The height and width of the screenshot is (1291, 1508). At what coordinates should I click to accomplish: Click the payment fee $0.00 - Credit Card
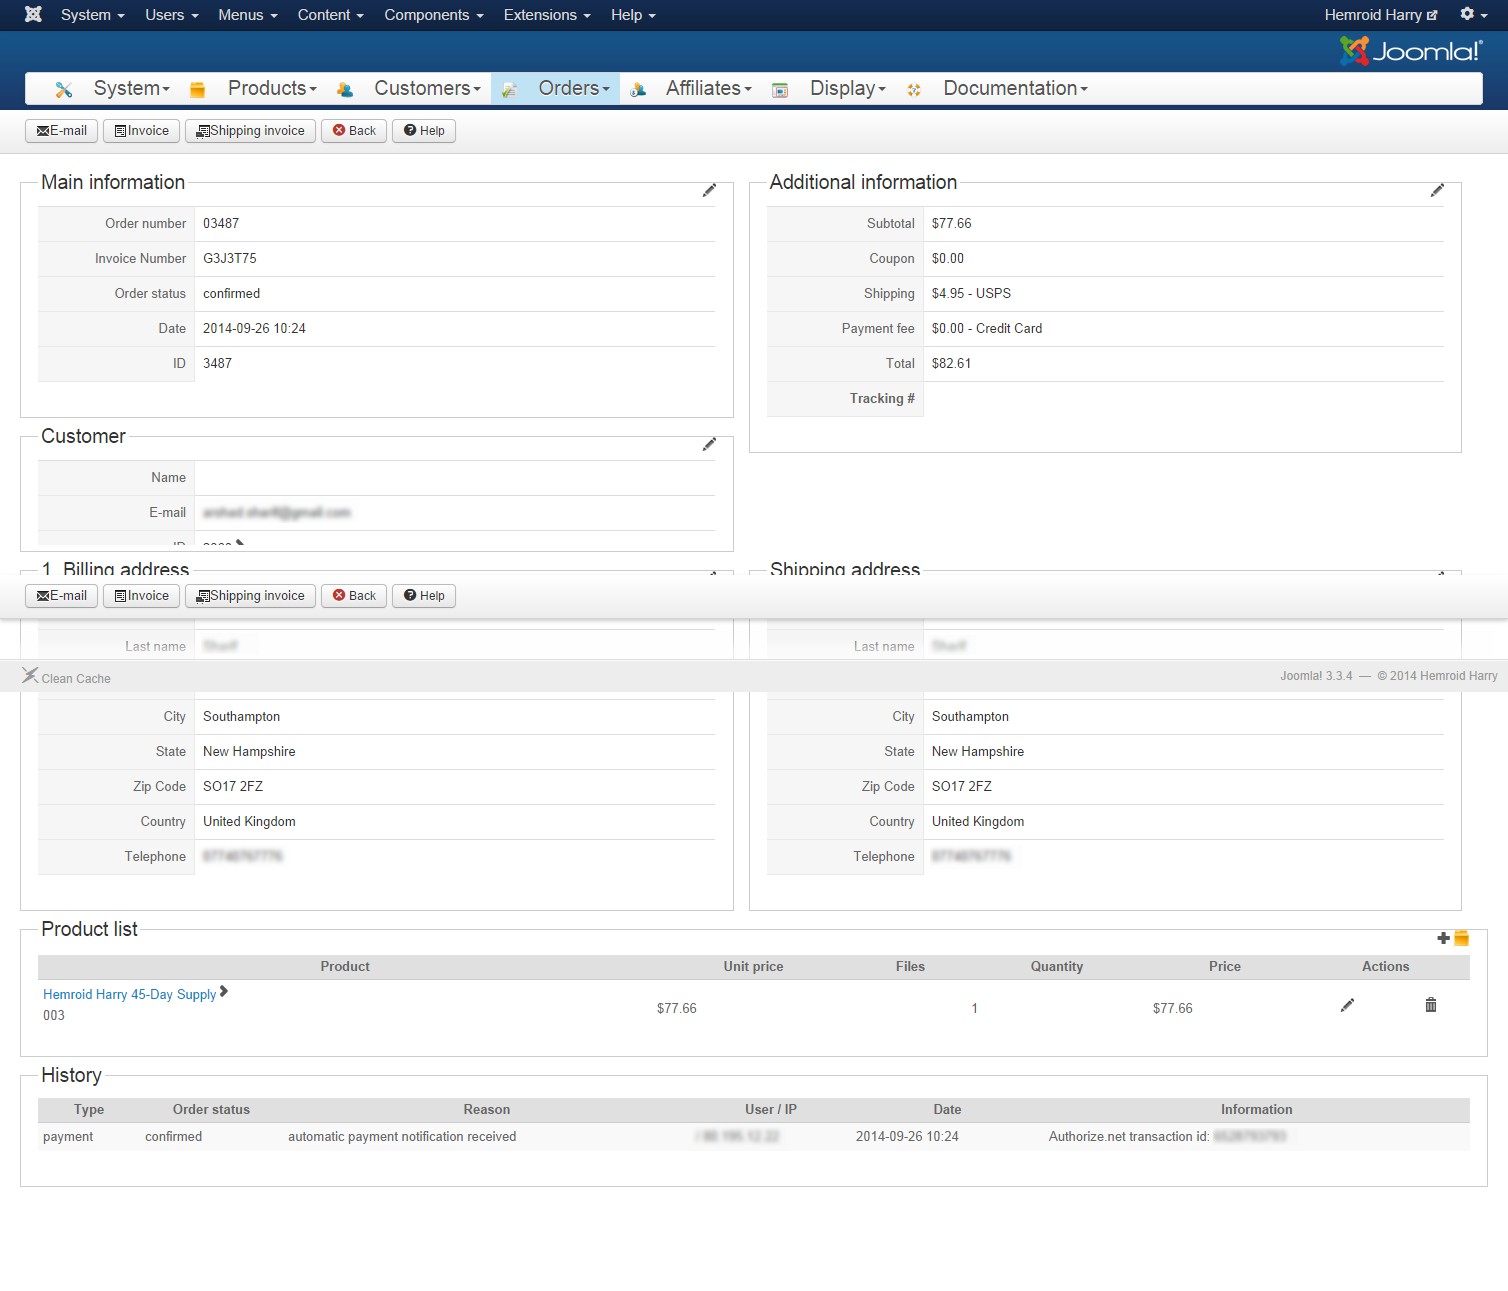click(987, 329)
